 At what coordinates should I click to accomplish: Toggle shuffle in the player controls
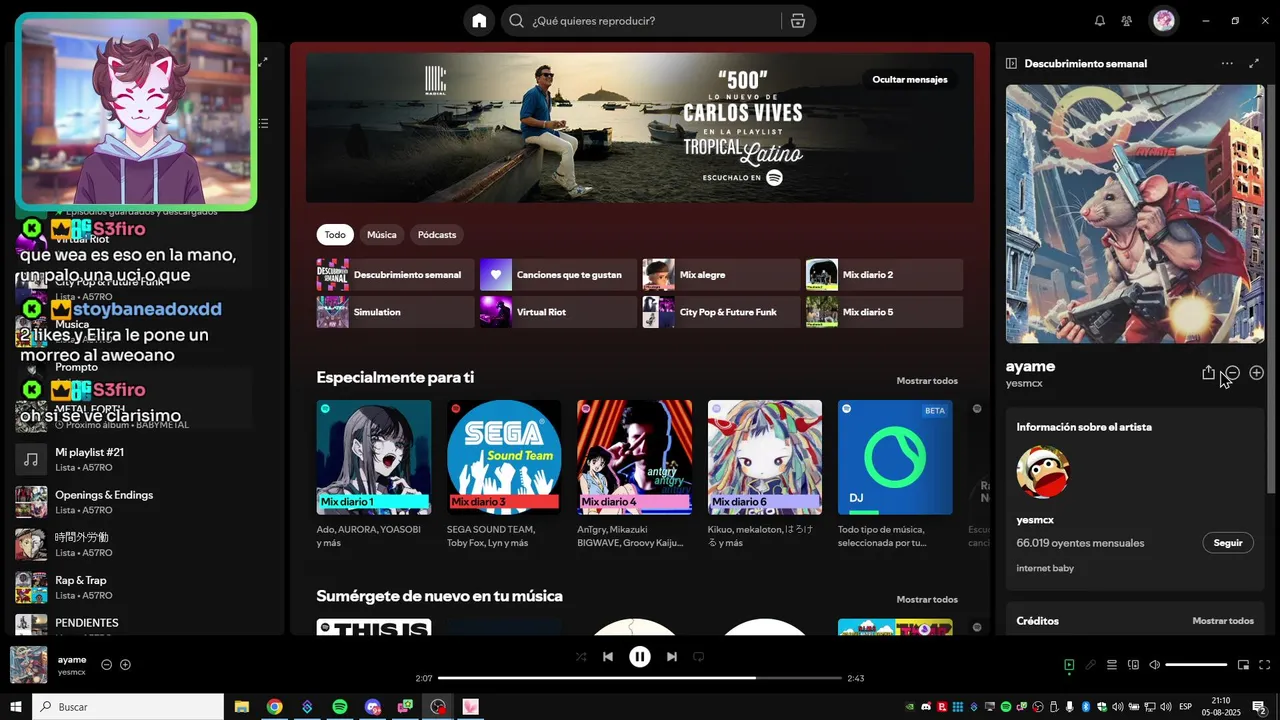tap(581, 657)
